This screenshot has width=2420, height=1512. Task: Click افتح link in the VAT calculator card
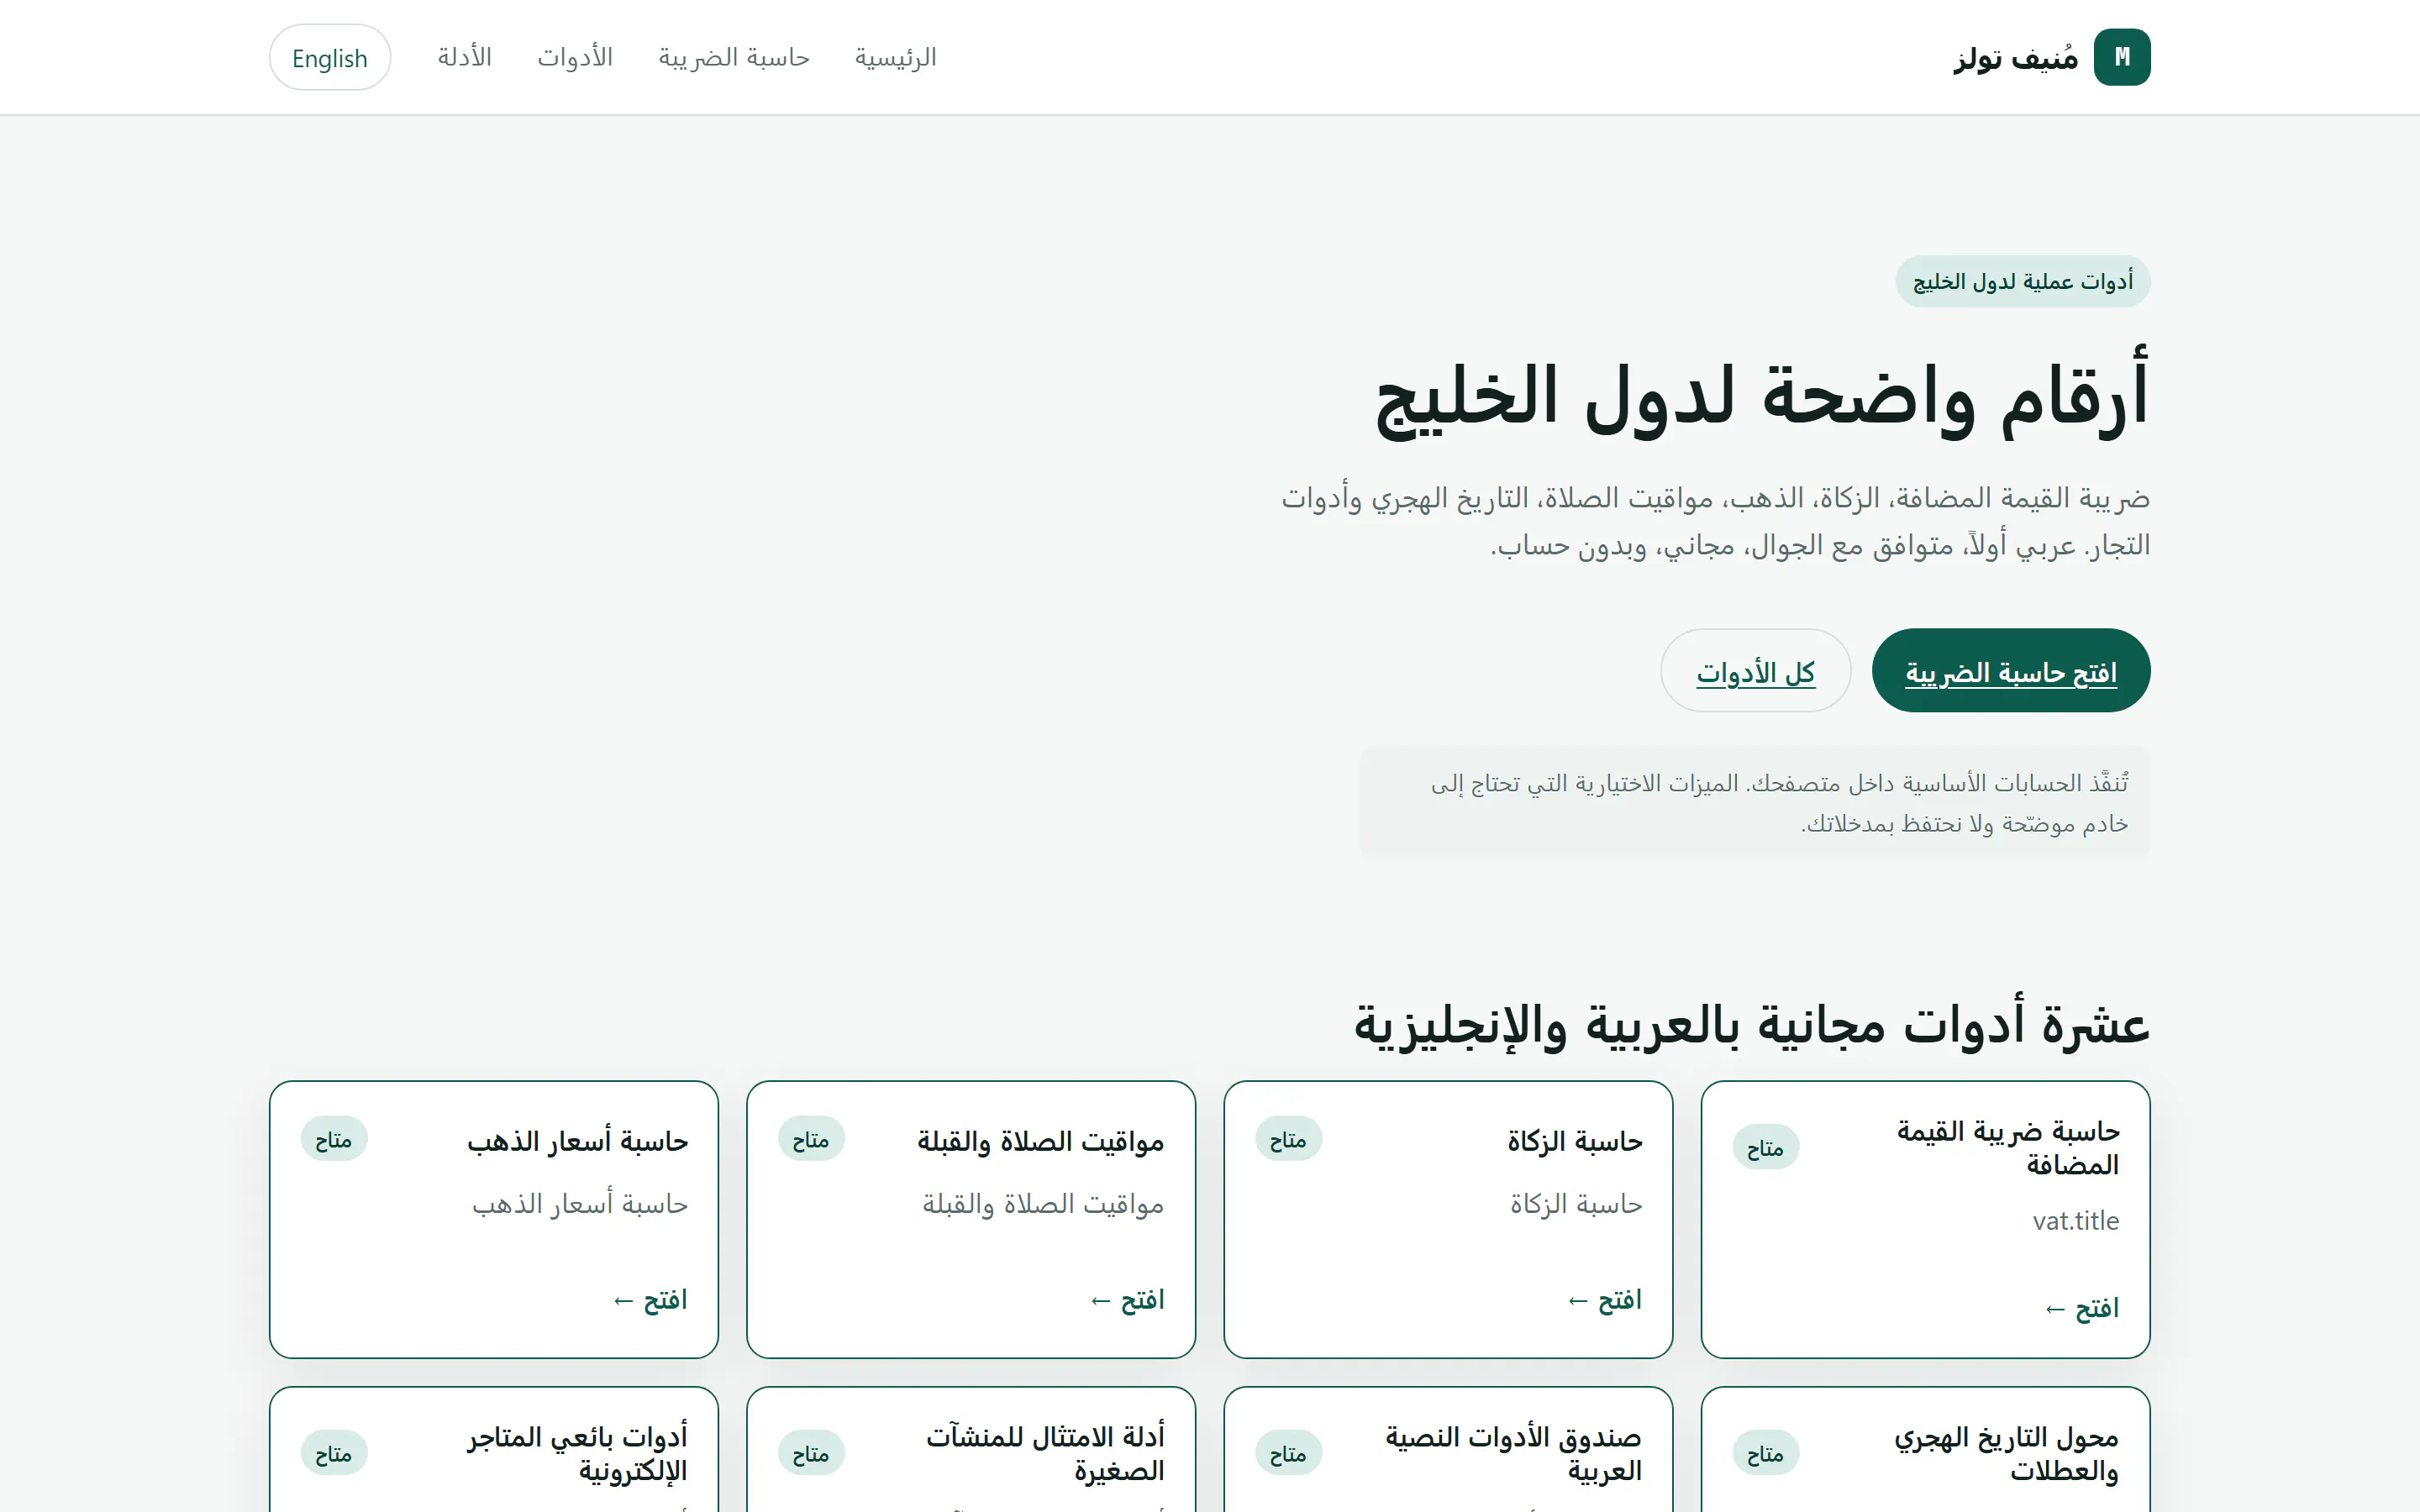pyautogui.click(x=2082, y=1308)
